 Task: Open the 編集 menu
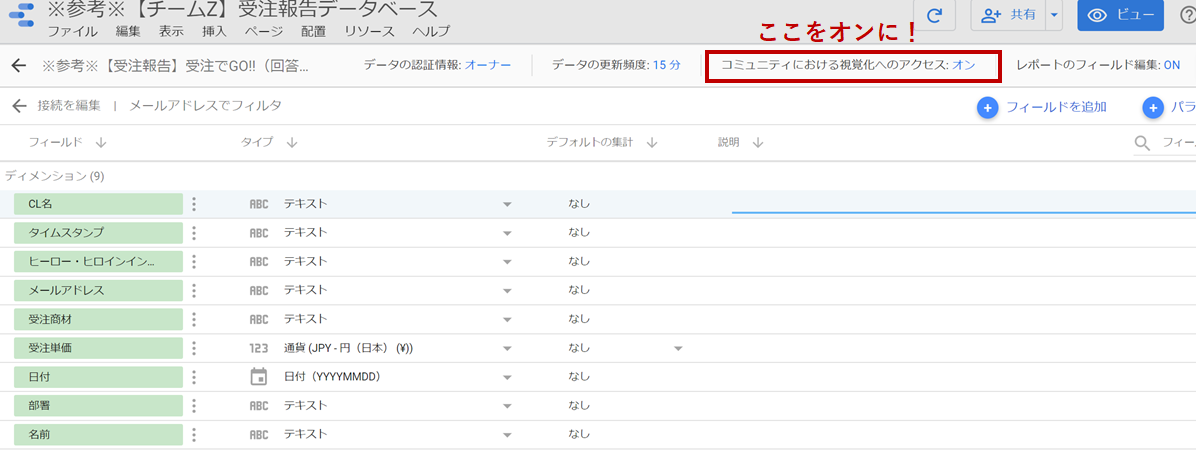[128, 32]
